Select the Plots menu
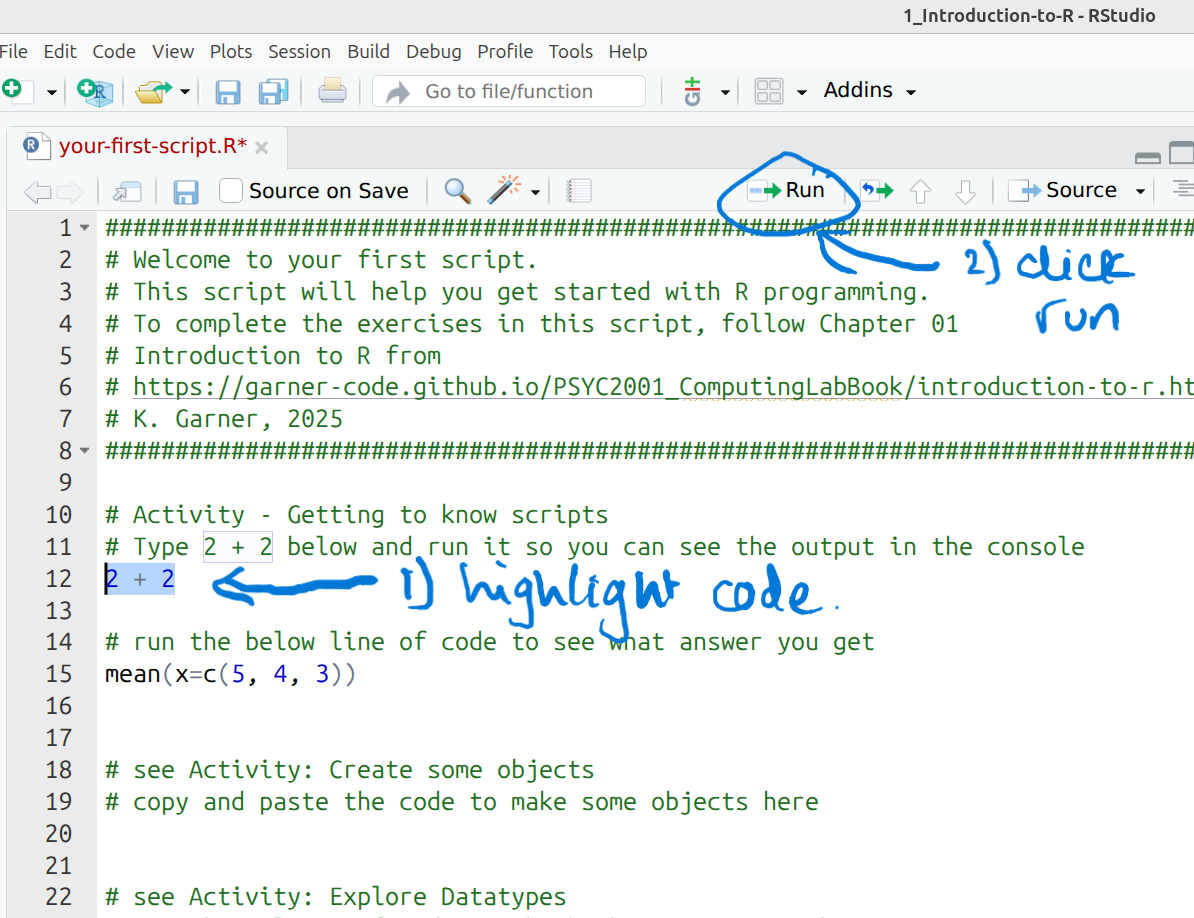The width and height of the screenshot is (1194, 918). click(x=230, y=51)
